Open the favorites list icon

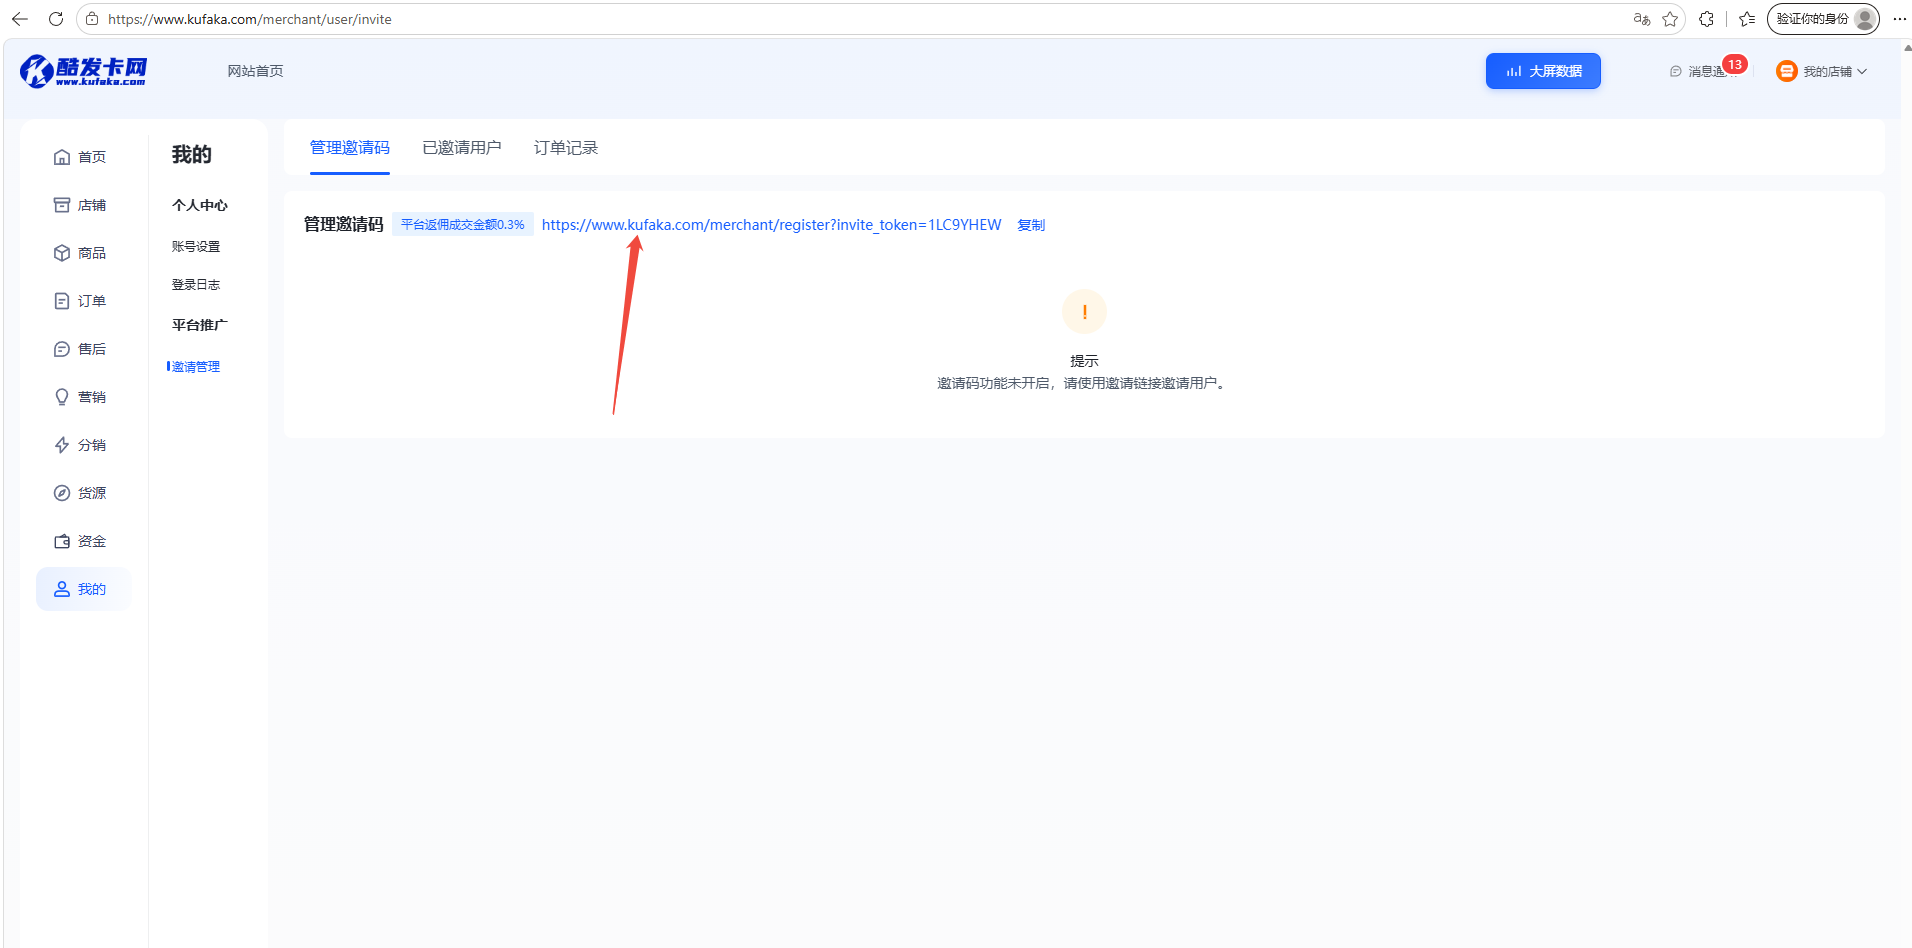pos(1747,19)
